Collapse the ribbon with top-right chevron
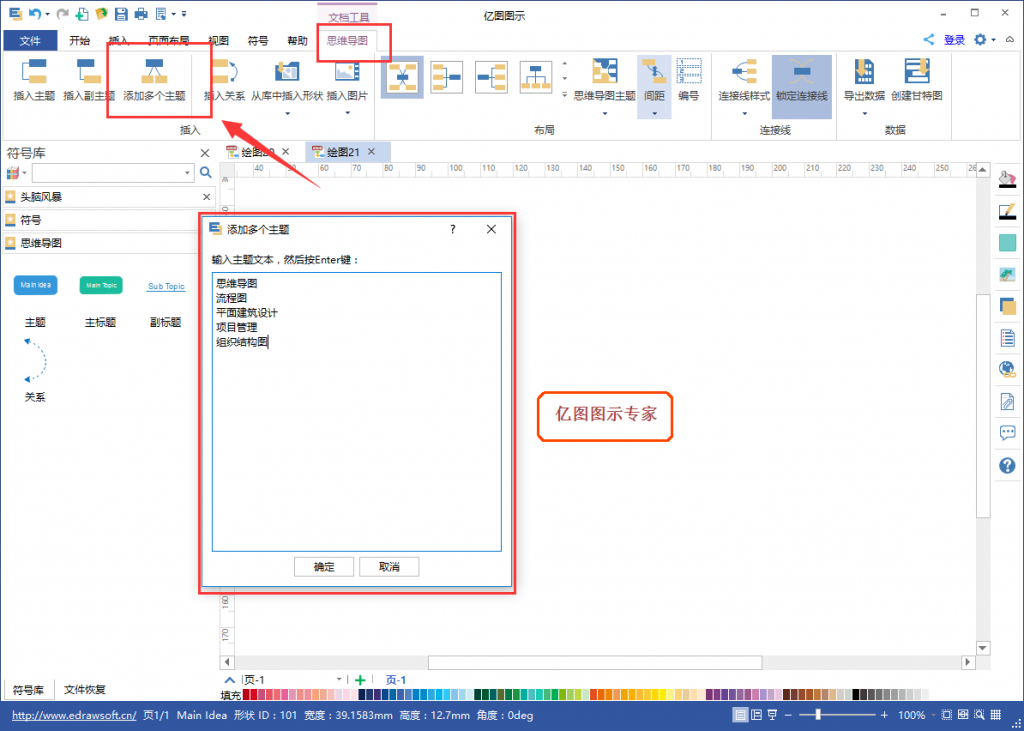 [1010, 40]
